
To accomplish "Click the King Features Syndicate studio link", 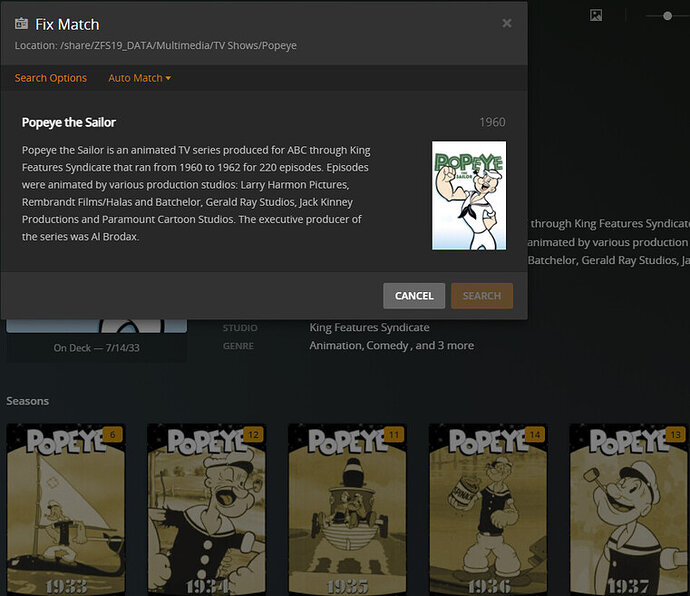I will [369, 327].
